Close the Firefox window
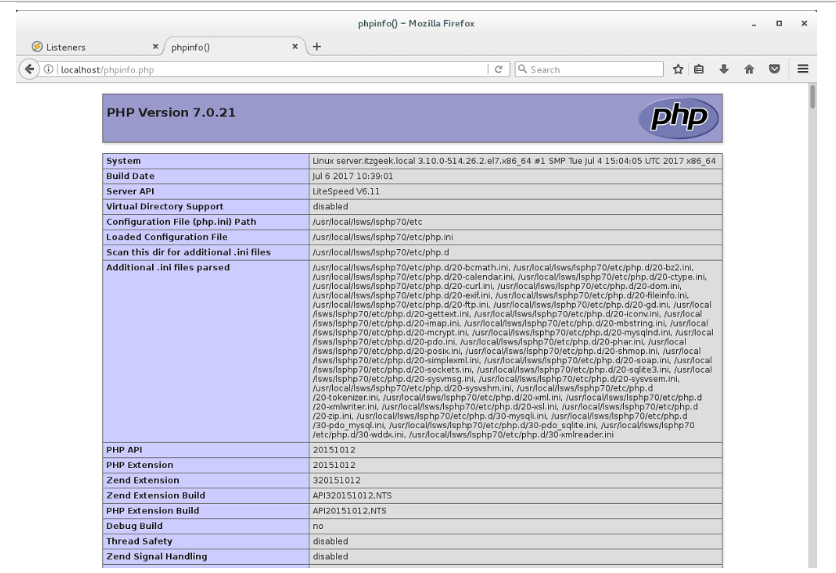The height and width of the screenshot is (573, 836). (x=804, y=23)
